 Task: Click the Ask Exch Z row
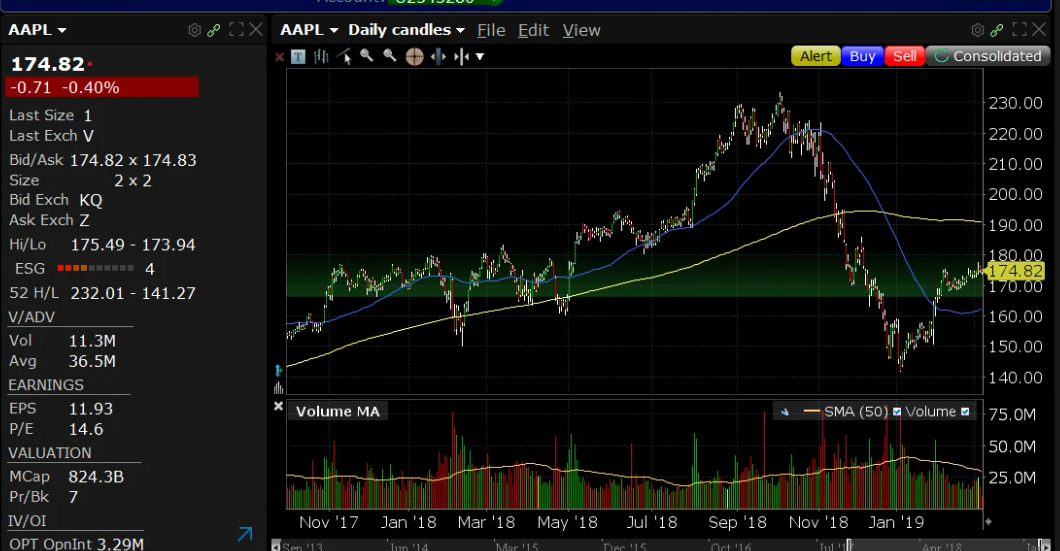coord(49,220)
